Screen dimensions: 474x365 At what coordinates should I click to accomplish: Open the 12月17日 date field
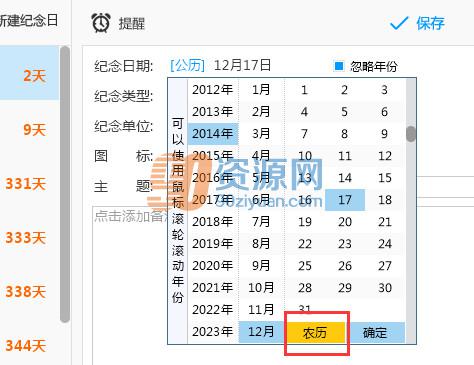(x=242, y=65)
